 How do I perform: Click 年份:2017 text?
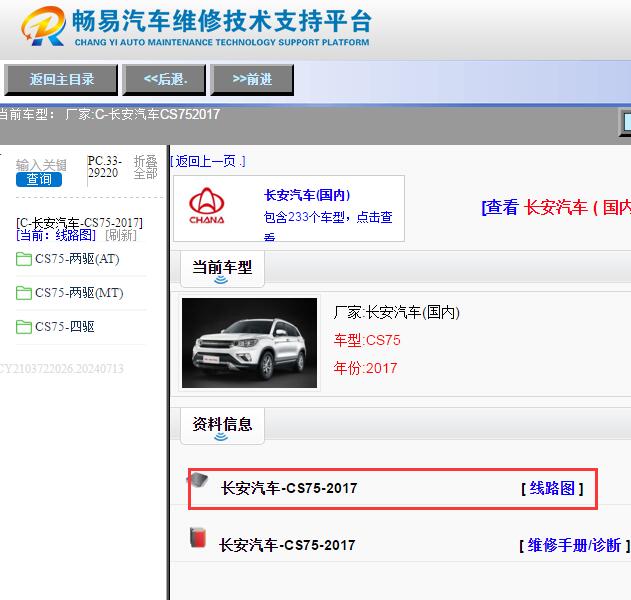pyautogui.click(x=365, y=368)
